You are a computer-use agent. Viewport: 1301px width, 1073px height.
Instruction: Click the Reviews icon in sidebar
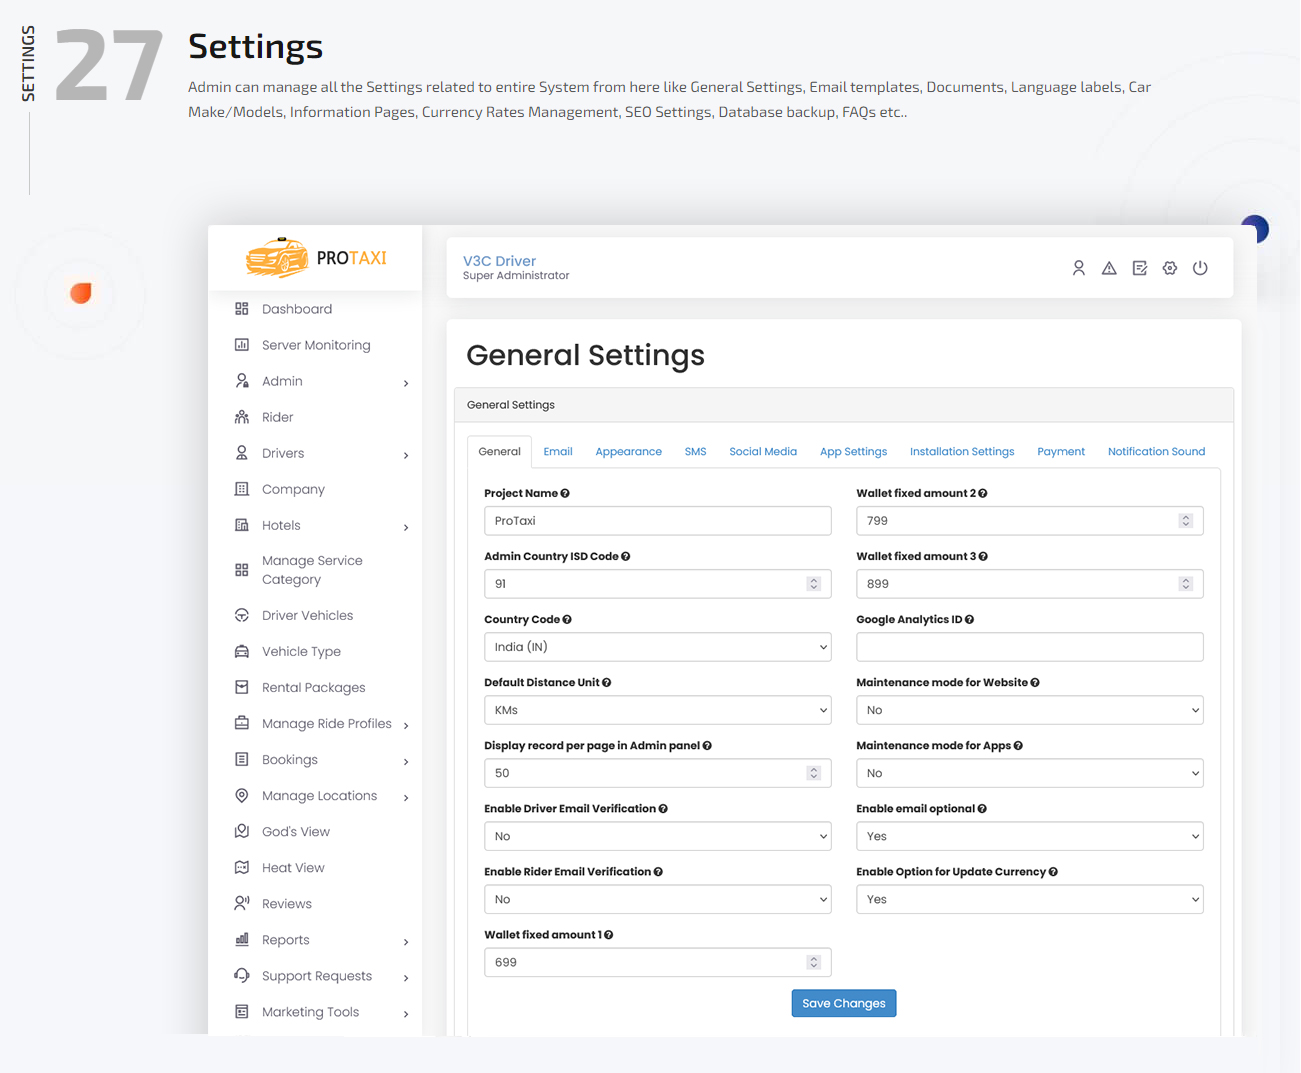pos(242,903)
